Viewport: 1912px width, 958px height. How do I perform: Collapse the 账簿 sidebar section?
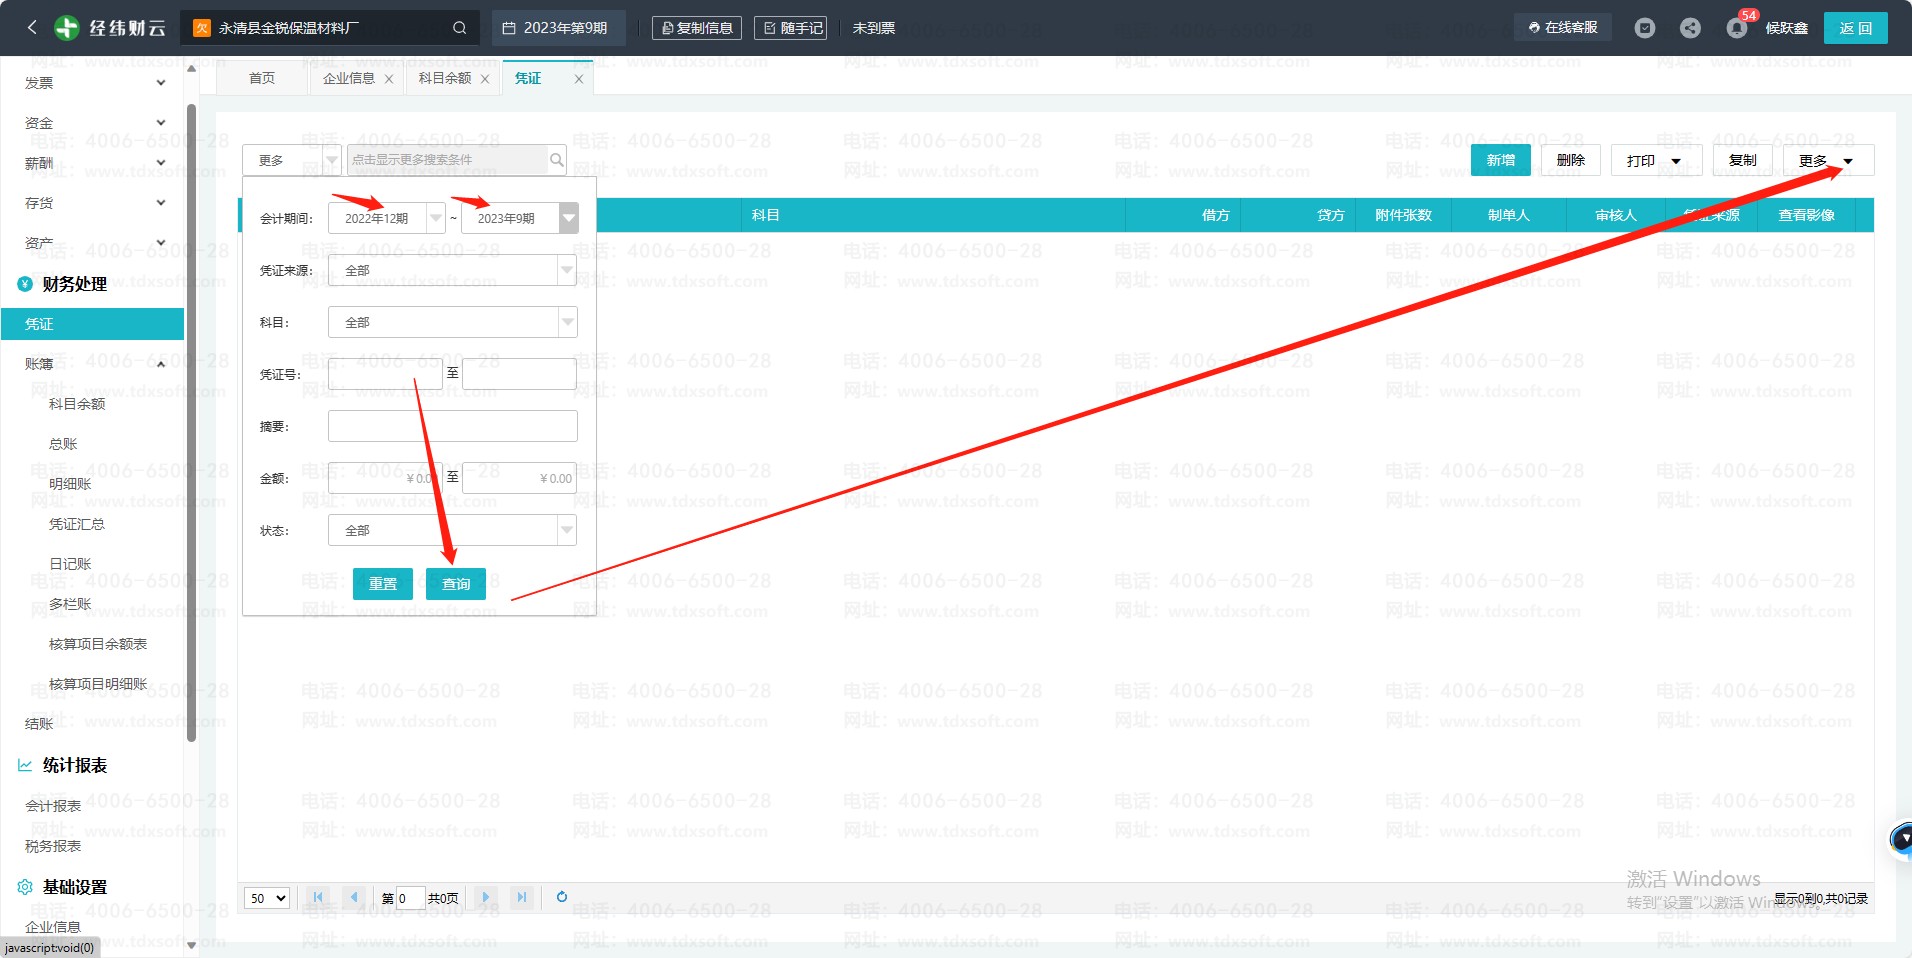click(161, 364)
